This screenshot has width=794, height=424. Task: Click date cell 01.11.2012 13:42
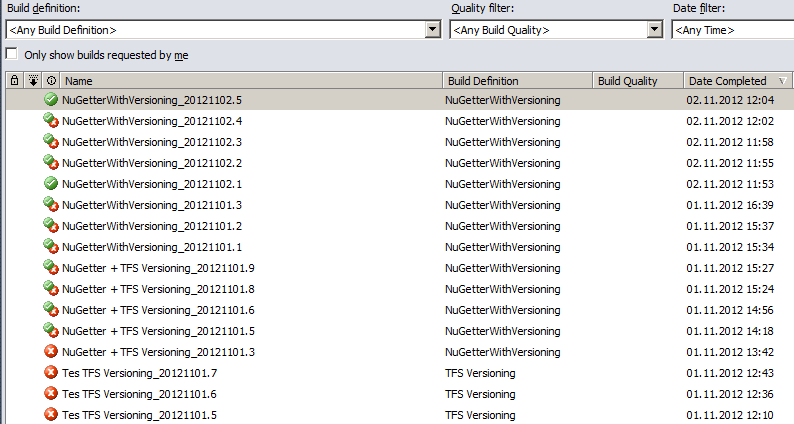(730, 352)
